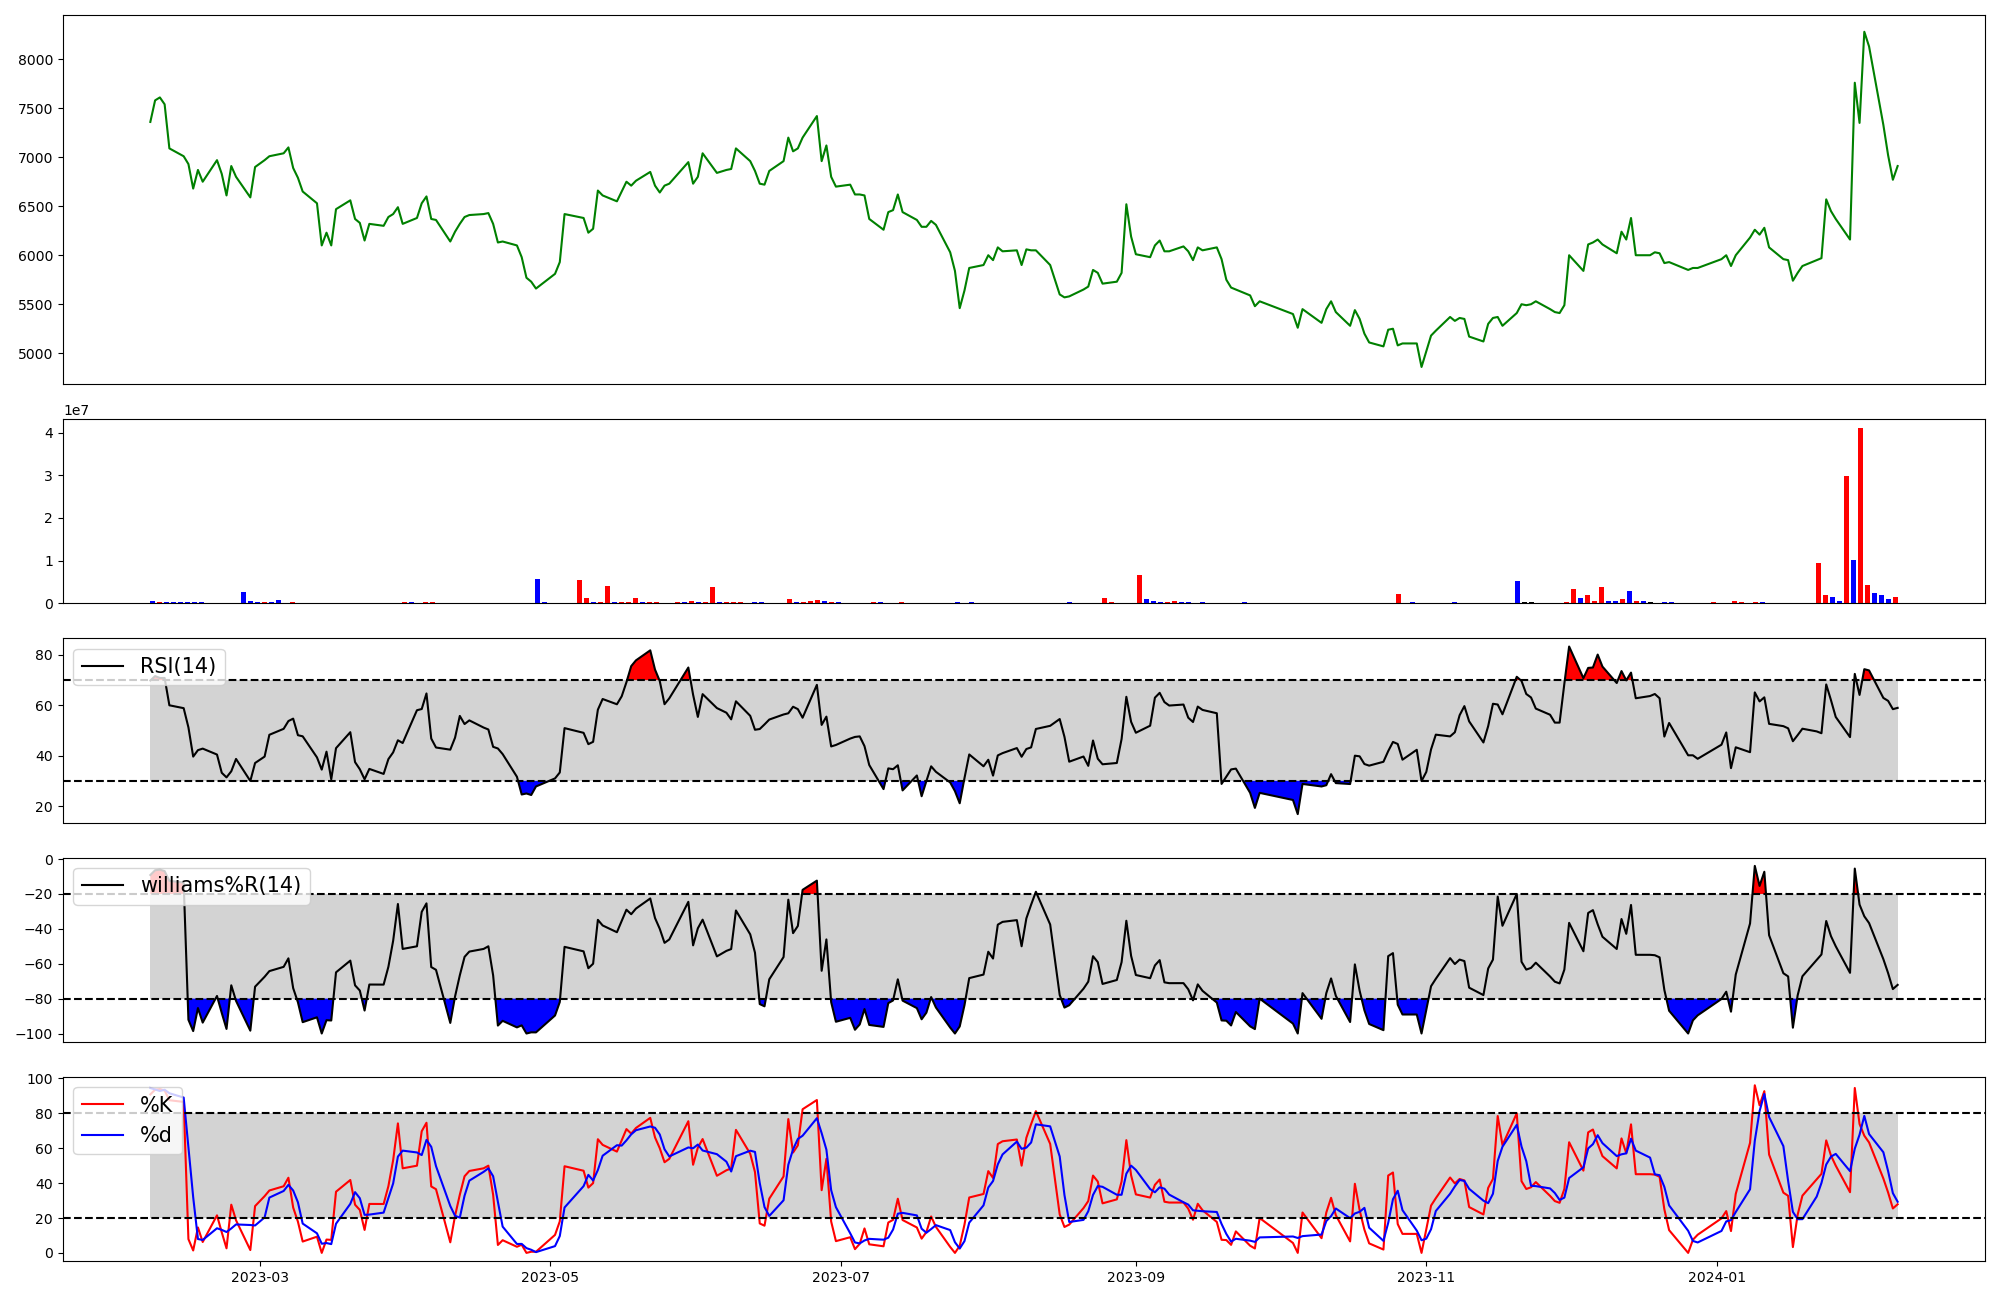
Task: Click the 2023-05 x-axis date label
Action: 550,1277
